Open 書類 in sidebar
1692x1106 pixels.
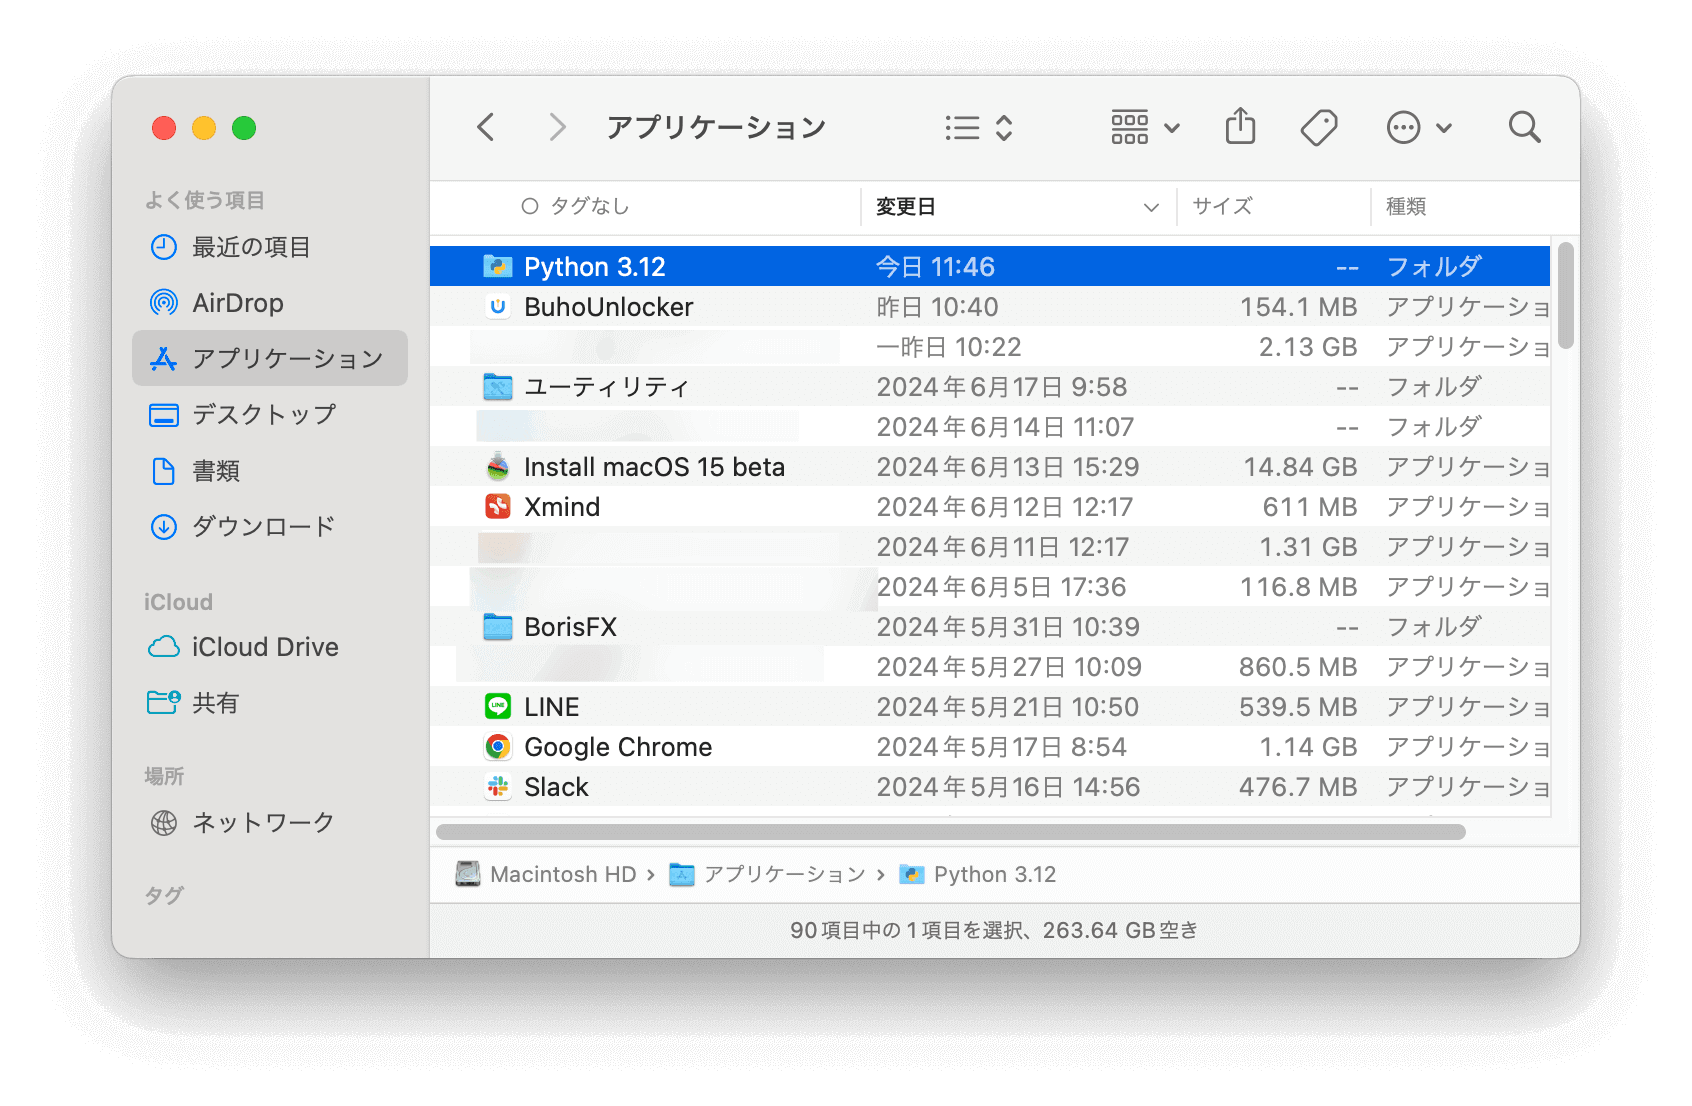270,470
